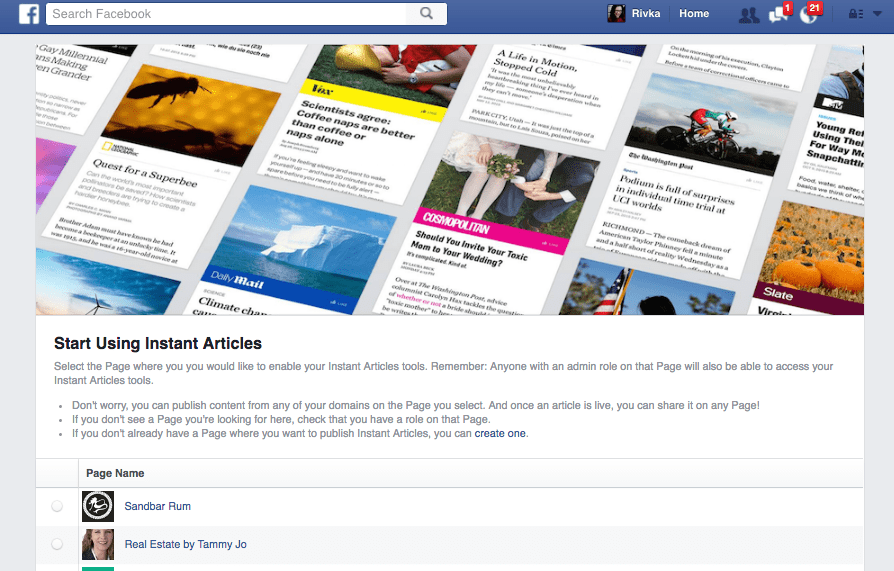Screen dimensions: 894x571
Task: Click the Sandbar Rum page logo thumbnail
Action: [97, 506]
